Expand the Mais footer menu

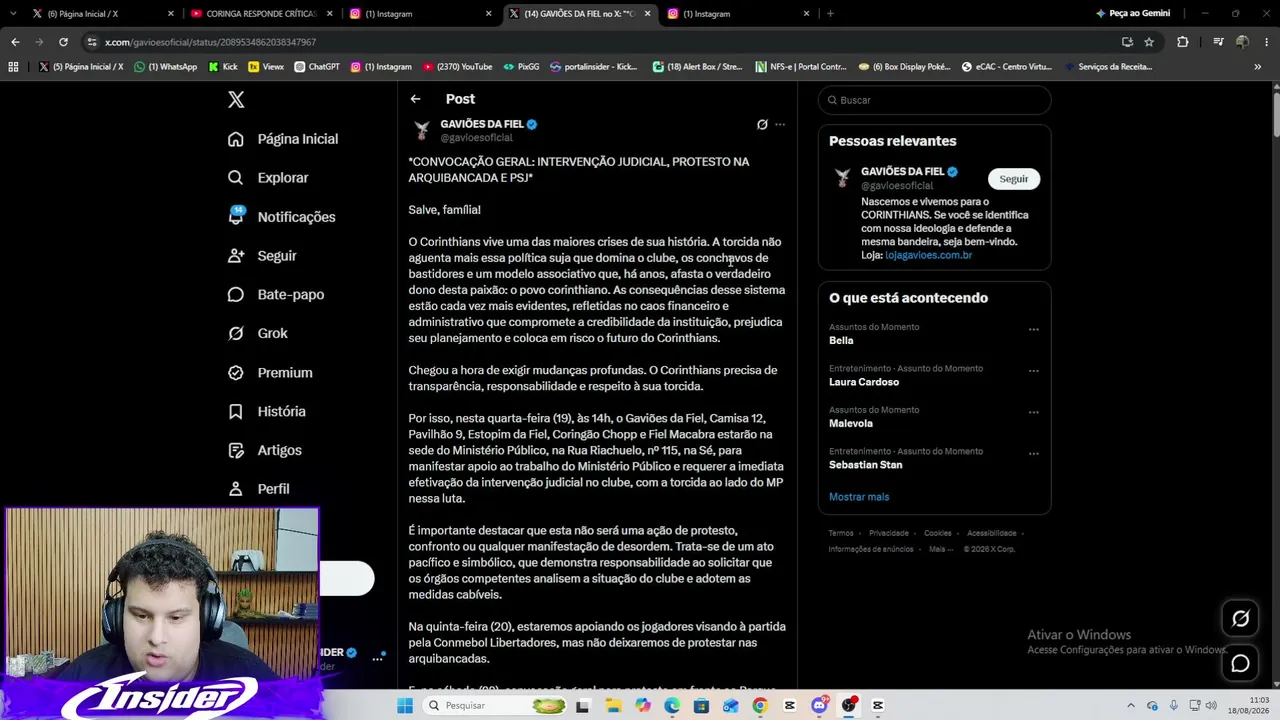tap(941, 549)
